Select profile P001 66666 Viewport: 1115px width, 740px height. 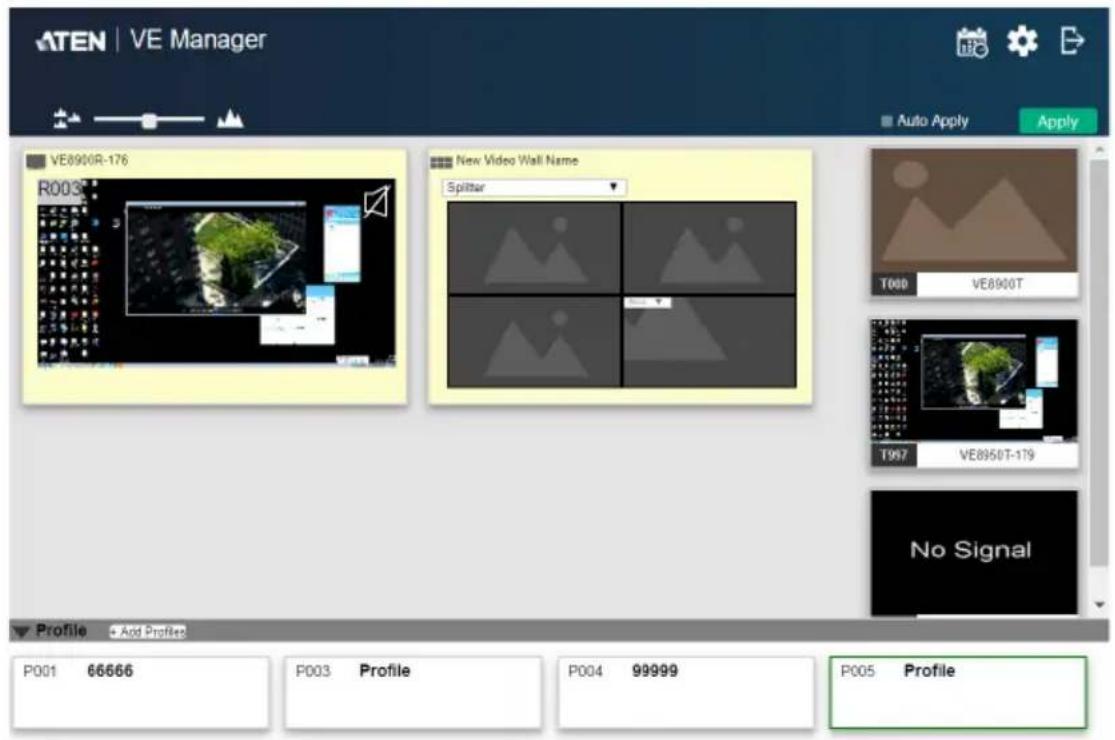click(141, 692)
